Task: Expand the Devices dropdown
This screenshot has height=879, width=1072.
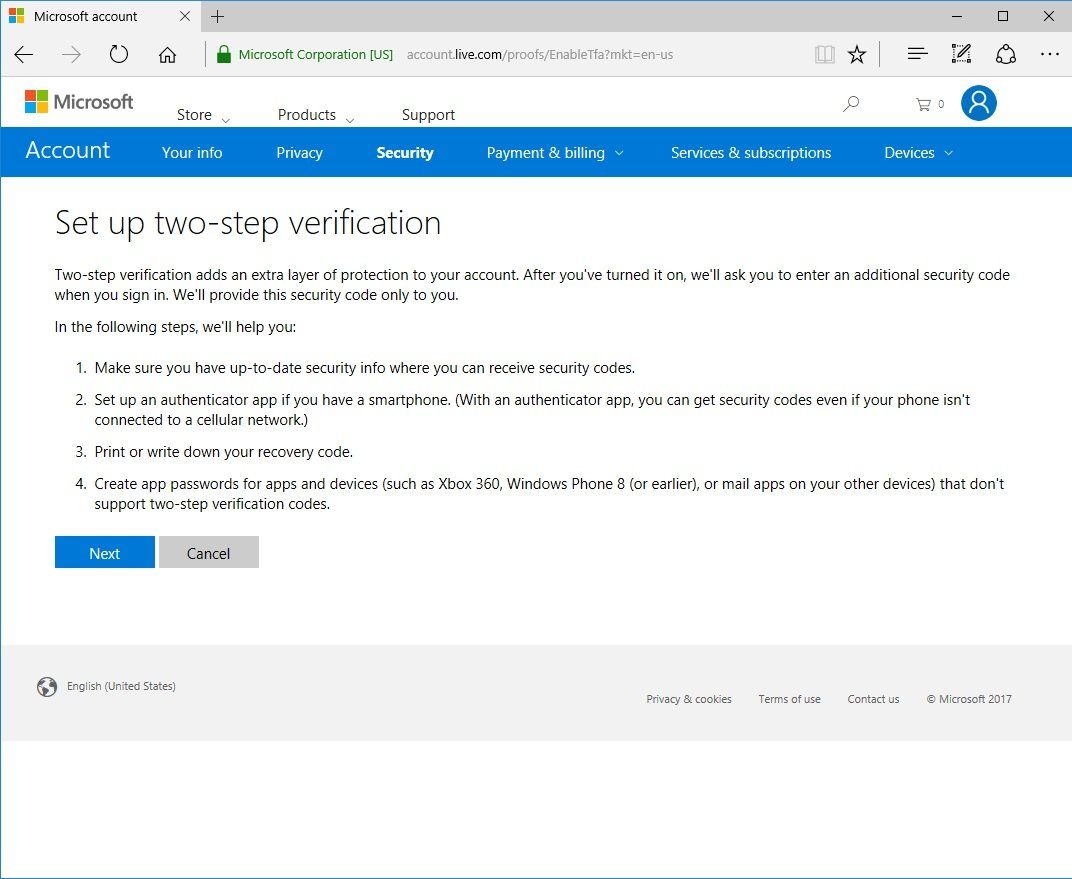Action: pyautogui.click(x=917, y=152)
